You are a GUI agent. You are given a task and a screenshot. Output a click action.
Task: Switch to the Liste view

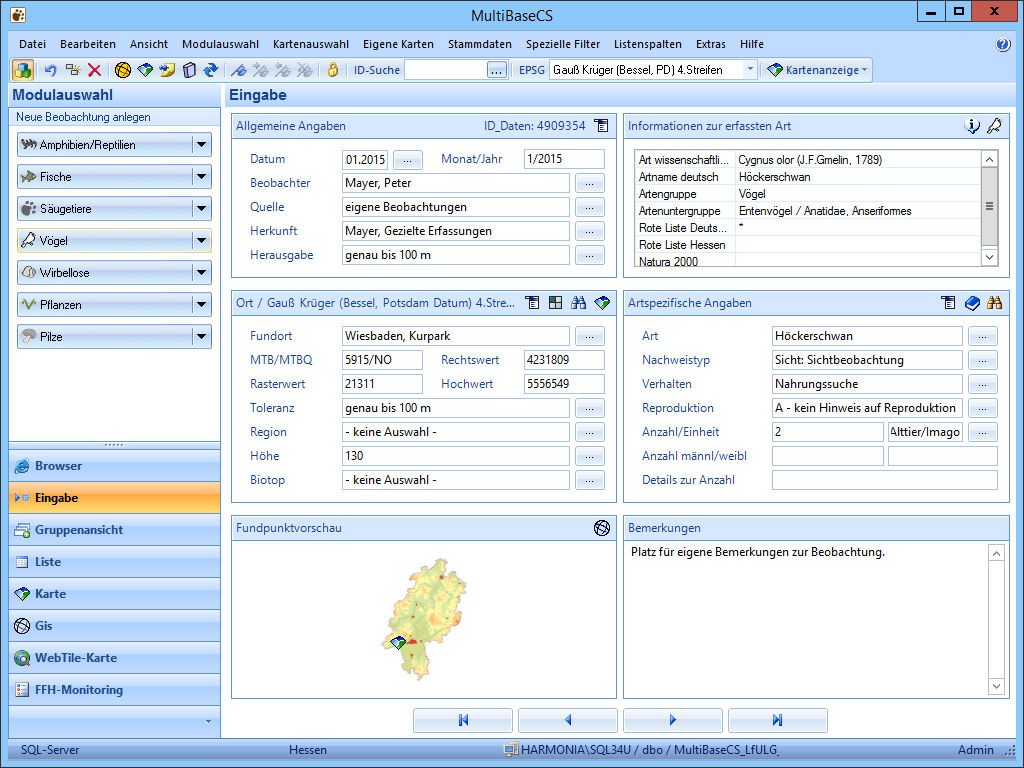[114, 562]
